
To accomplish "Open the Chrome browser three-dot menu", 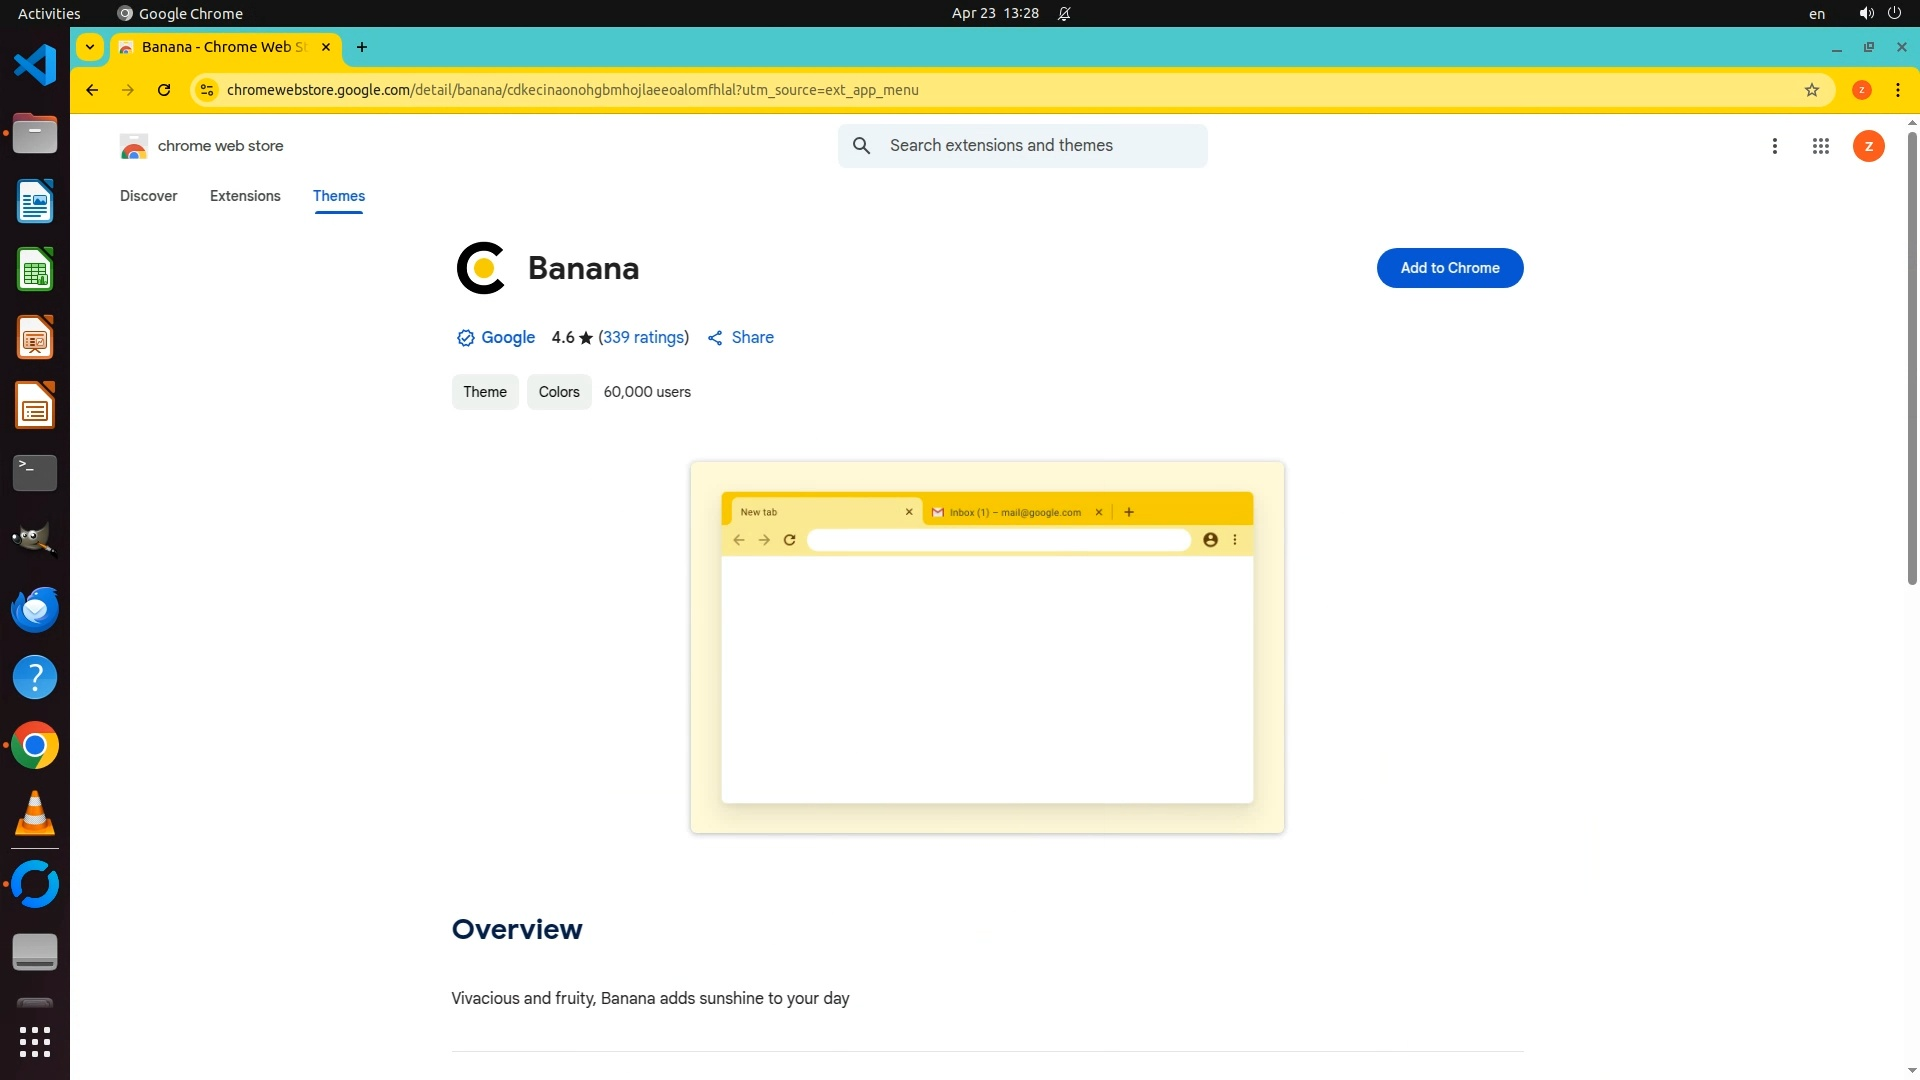I will 1897,90.
